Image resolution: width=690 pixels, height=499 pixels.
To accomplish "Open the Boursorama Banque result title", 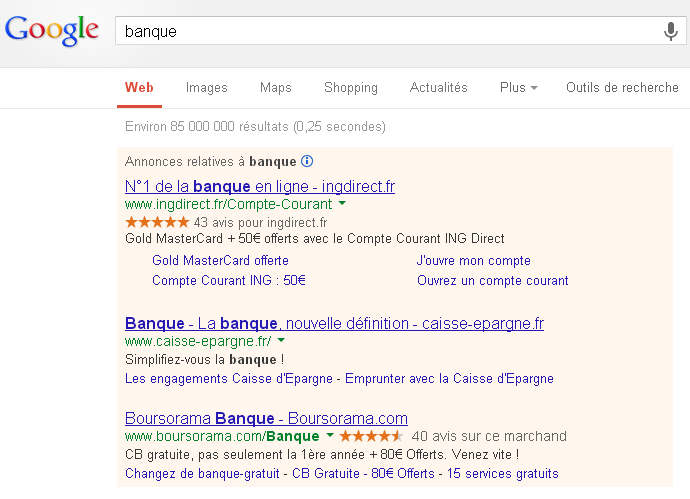I will pyautogui.click(x=266, y=418).
